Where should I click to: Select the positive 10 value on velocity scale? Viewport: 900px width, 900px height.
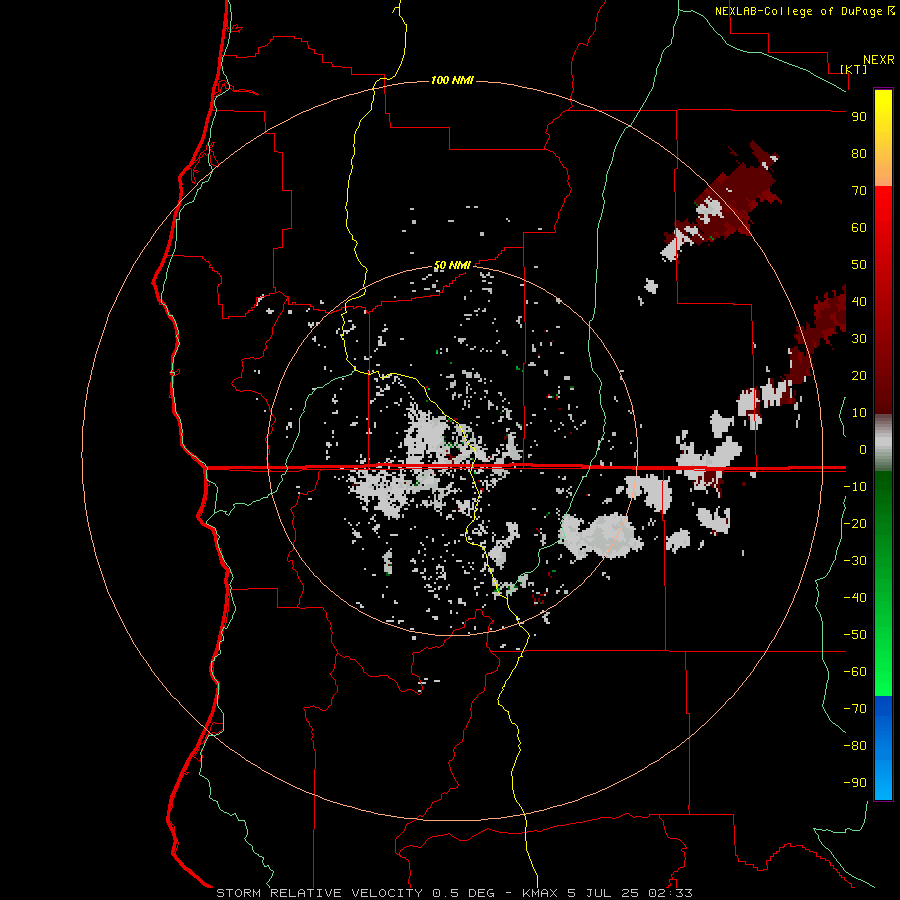pyautogui.click(x=859, y=413)
